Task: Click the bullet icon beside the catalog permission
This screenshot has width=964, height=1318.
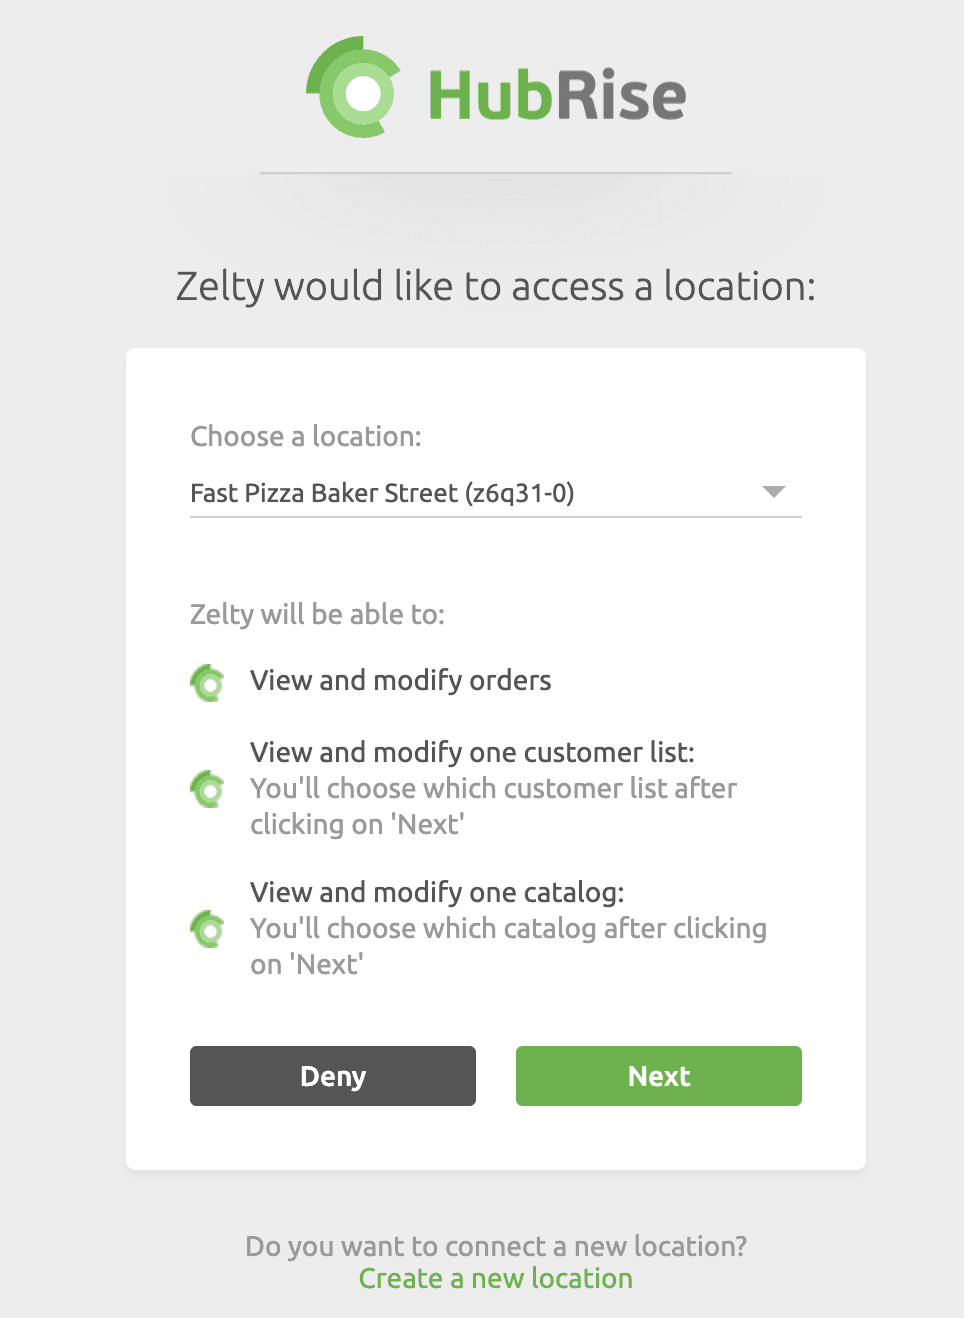Action: pyautogui.click(x=208, y=929)
